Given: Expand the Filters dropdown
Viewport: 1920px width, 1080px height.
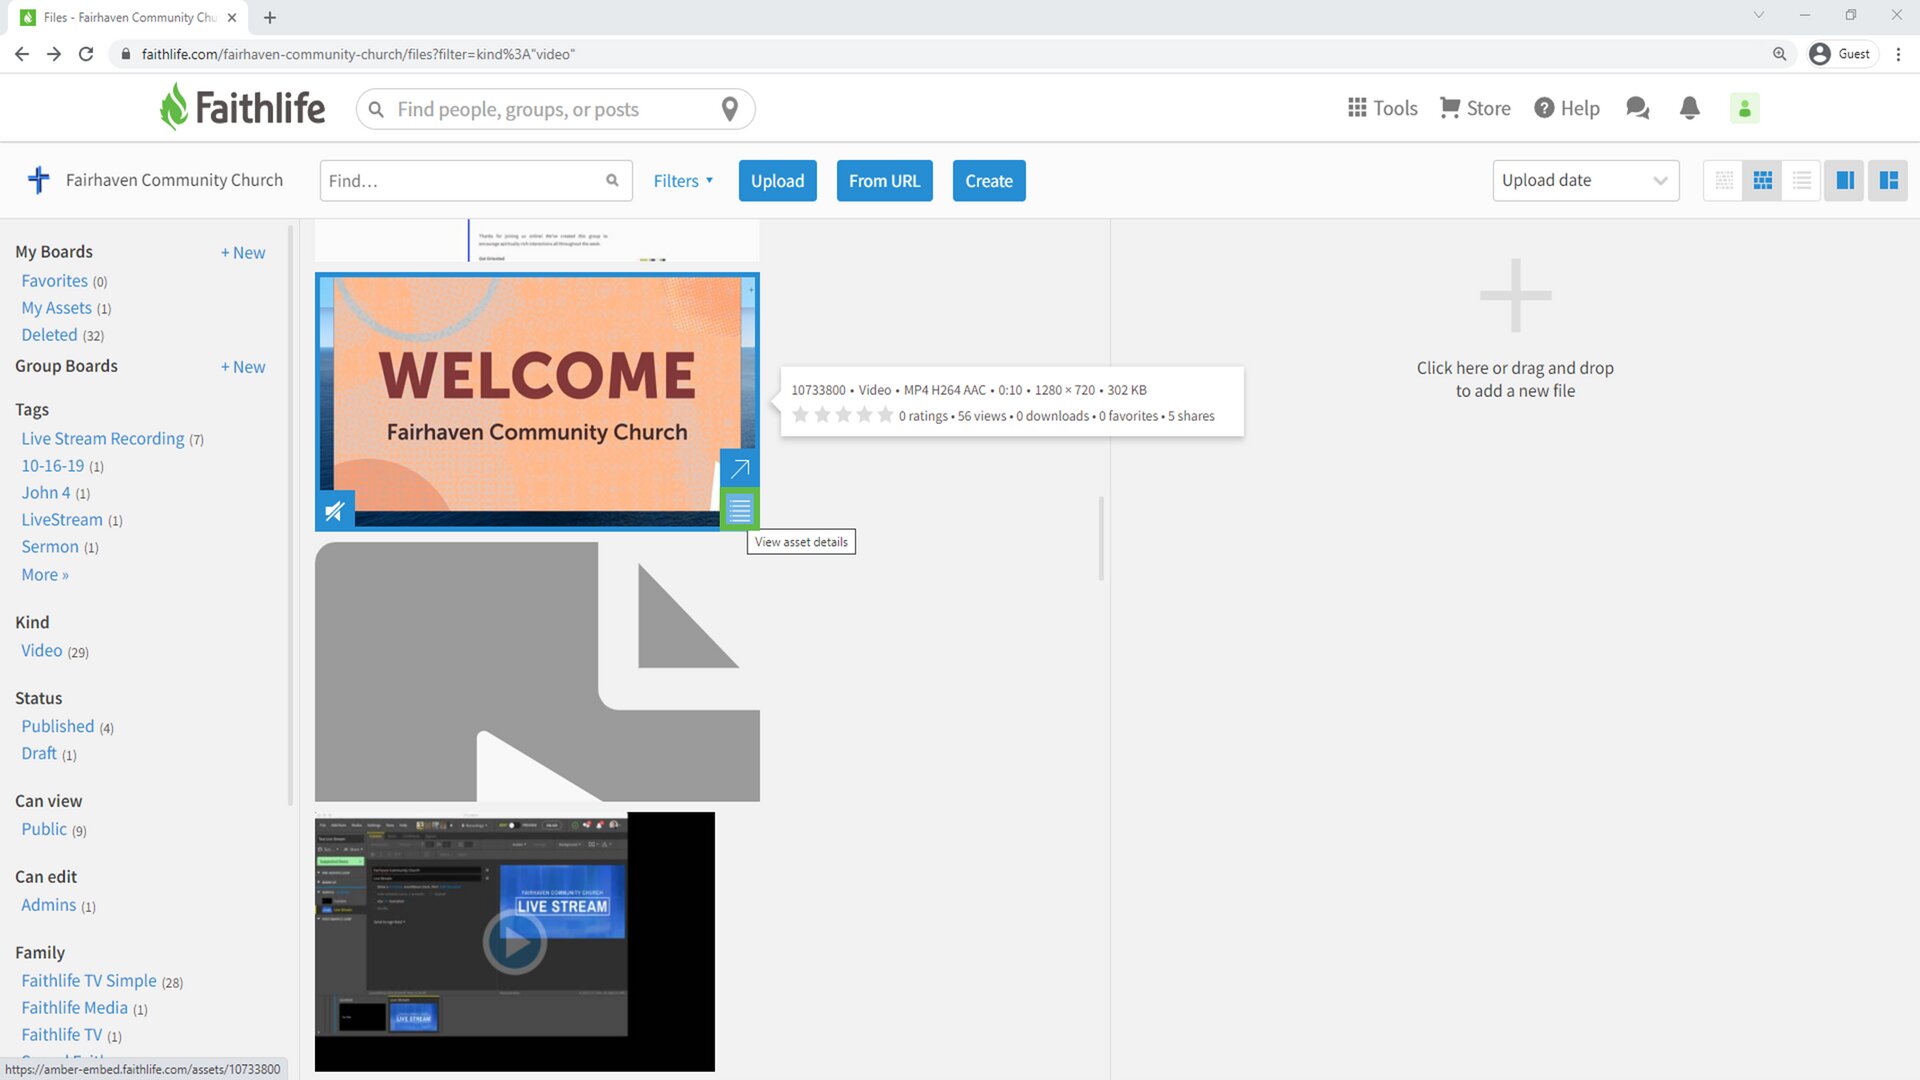Looking at the screenshot, I should 684,181.
